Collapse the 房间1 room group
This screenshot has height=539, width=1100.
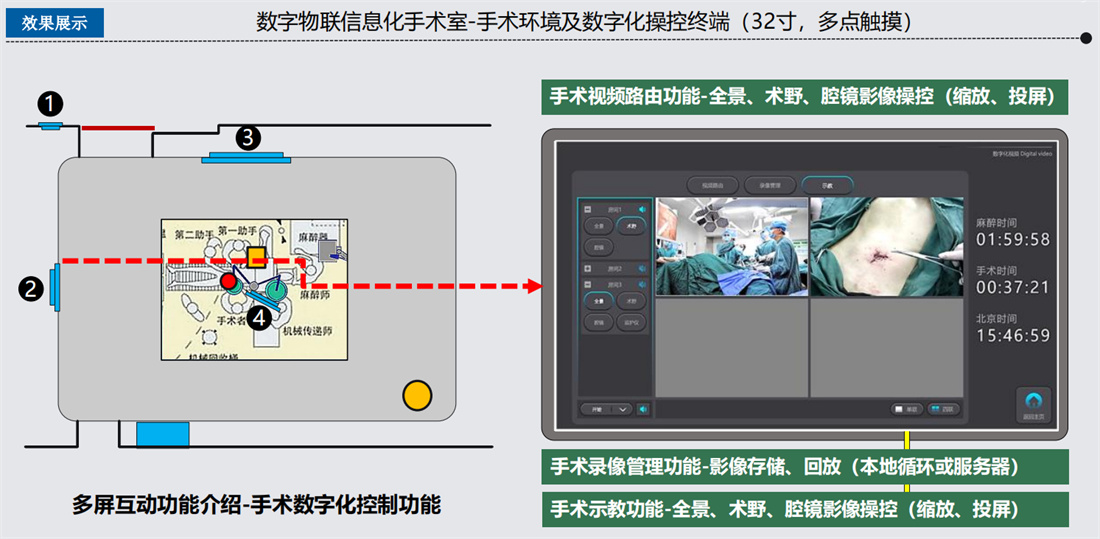click(x=587, y=210)
